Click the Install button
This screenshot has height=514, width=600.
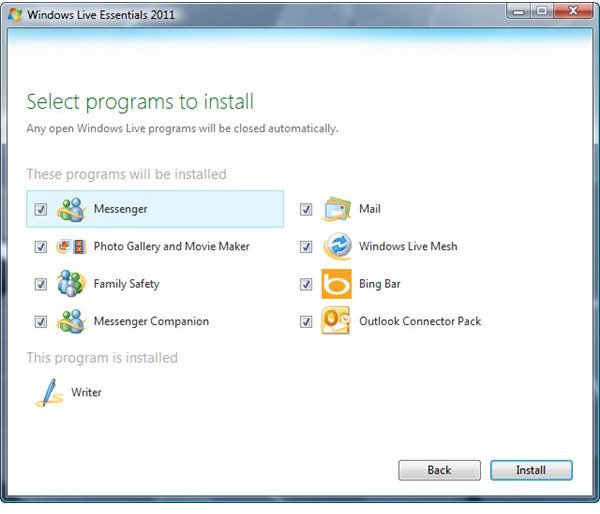[x=531, y=470]
